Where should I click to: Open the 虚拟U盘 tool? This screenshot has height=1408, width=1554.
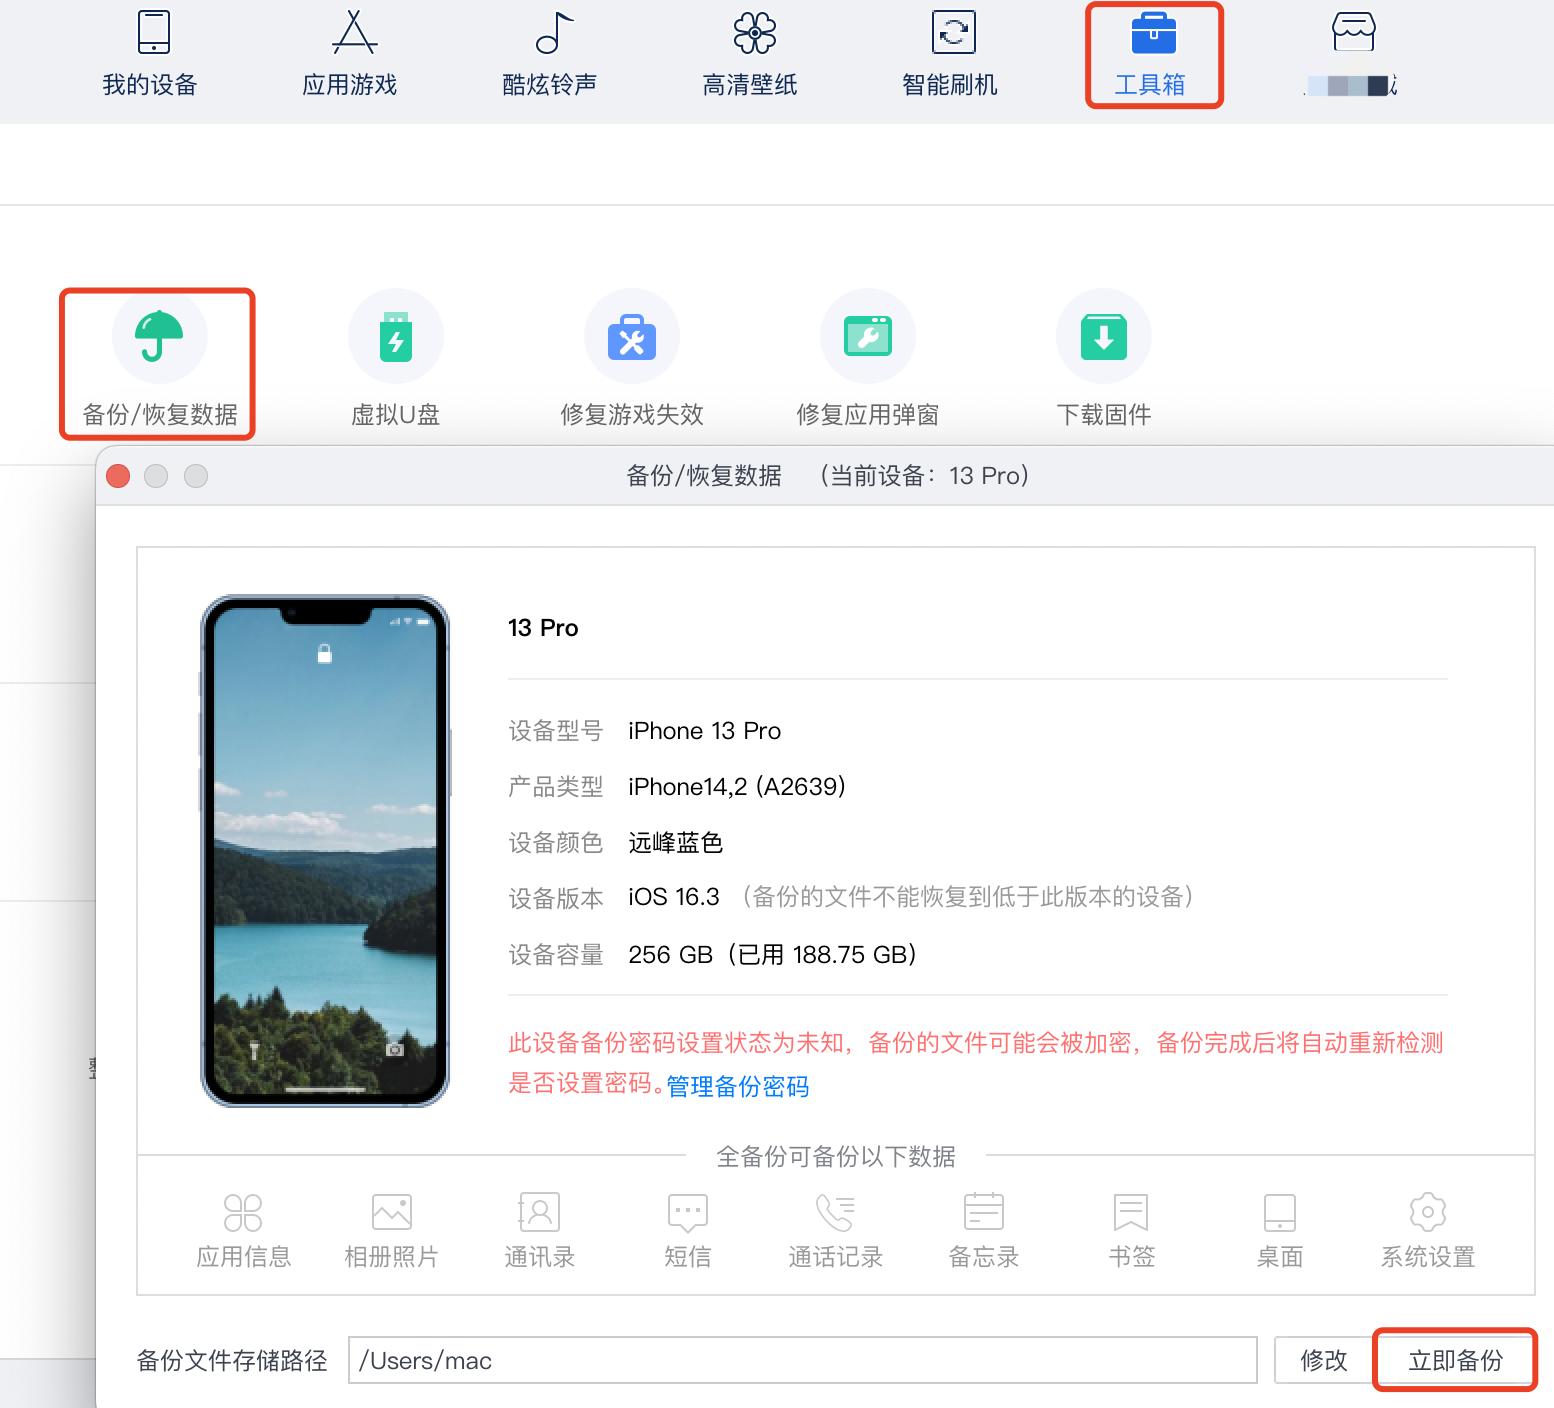(x=394, y=360)
